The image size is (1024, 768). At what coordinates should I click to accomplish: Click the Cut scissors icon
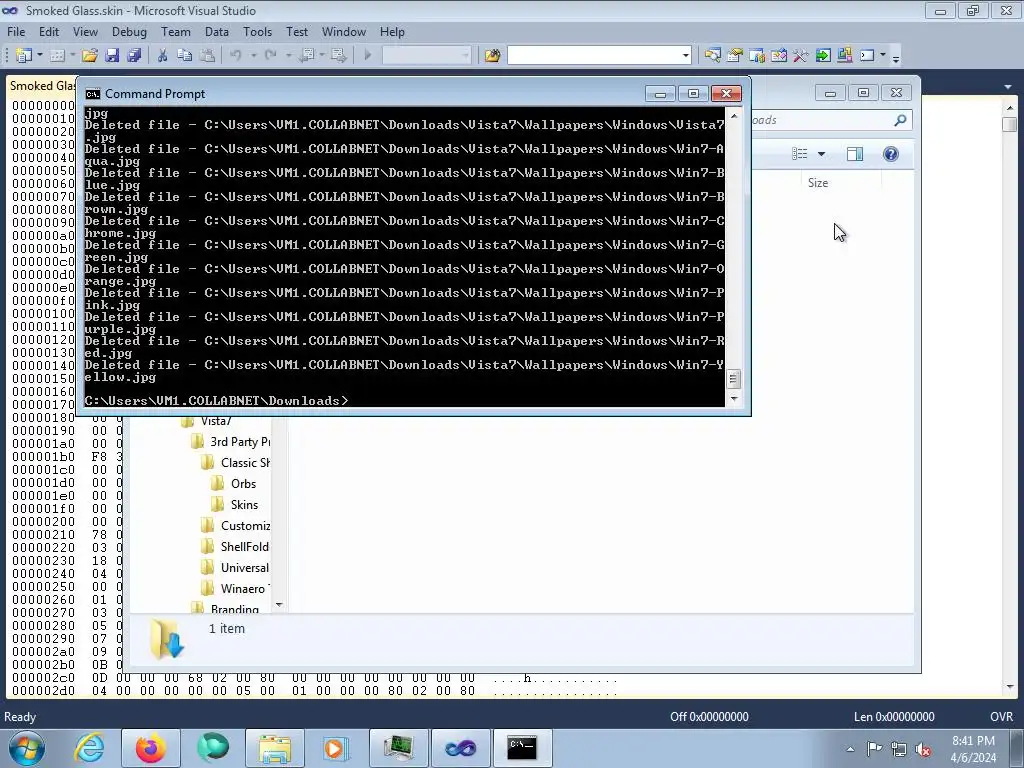(x=163, y=56)
